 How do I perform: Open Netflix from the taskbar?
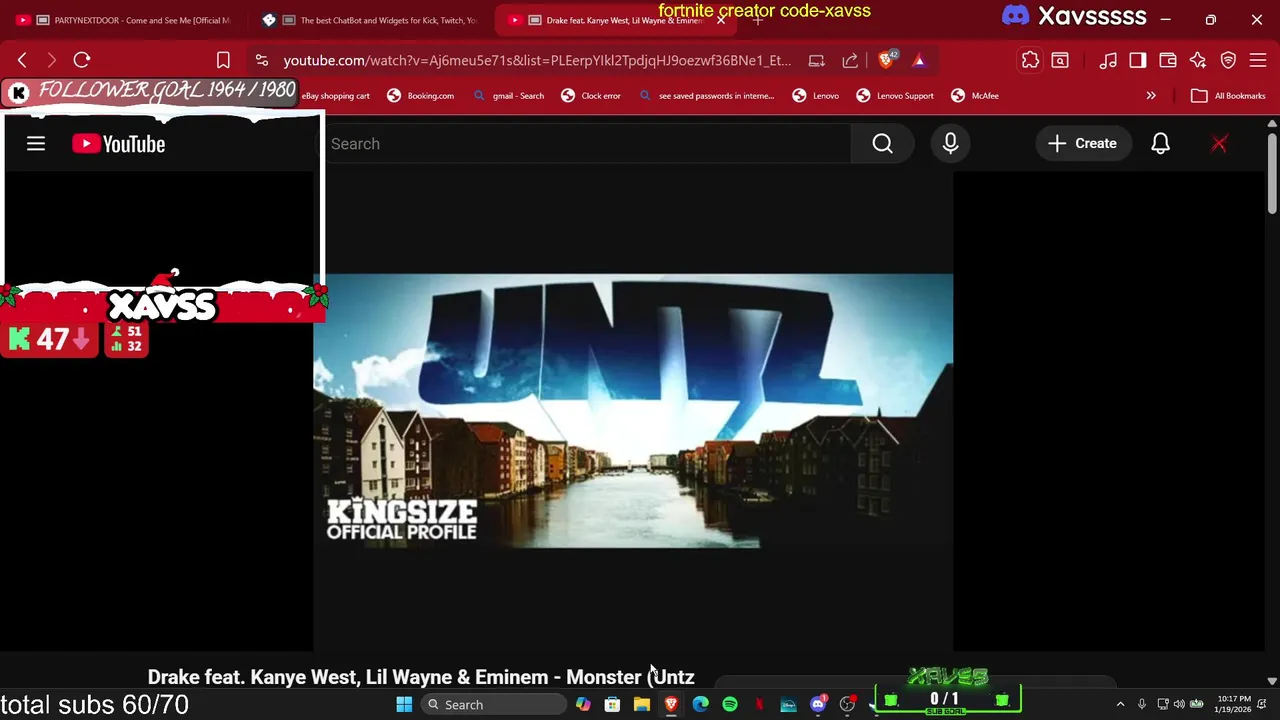759,704
